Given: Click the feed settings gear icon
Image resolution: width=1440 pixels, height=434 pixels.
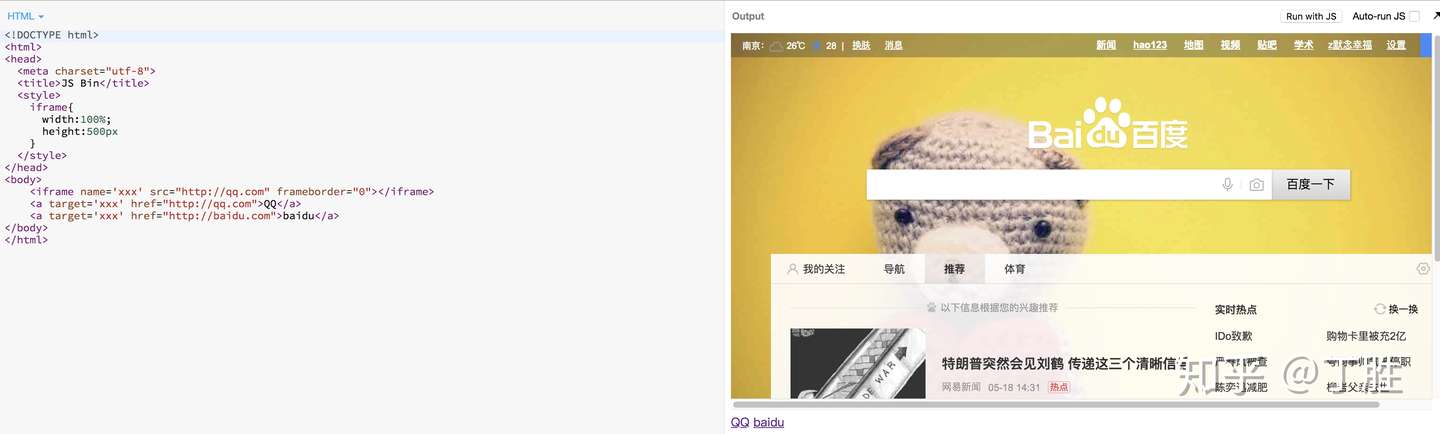Looking at the screenshot, I should [1423, 269].
